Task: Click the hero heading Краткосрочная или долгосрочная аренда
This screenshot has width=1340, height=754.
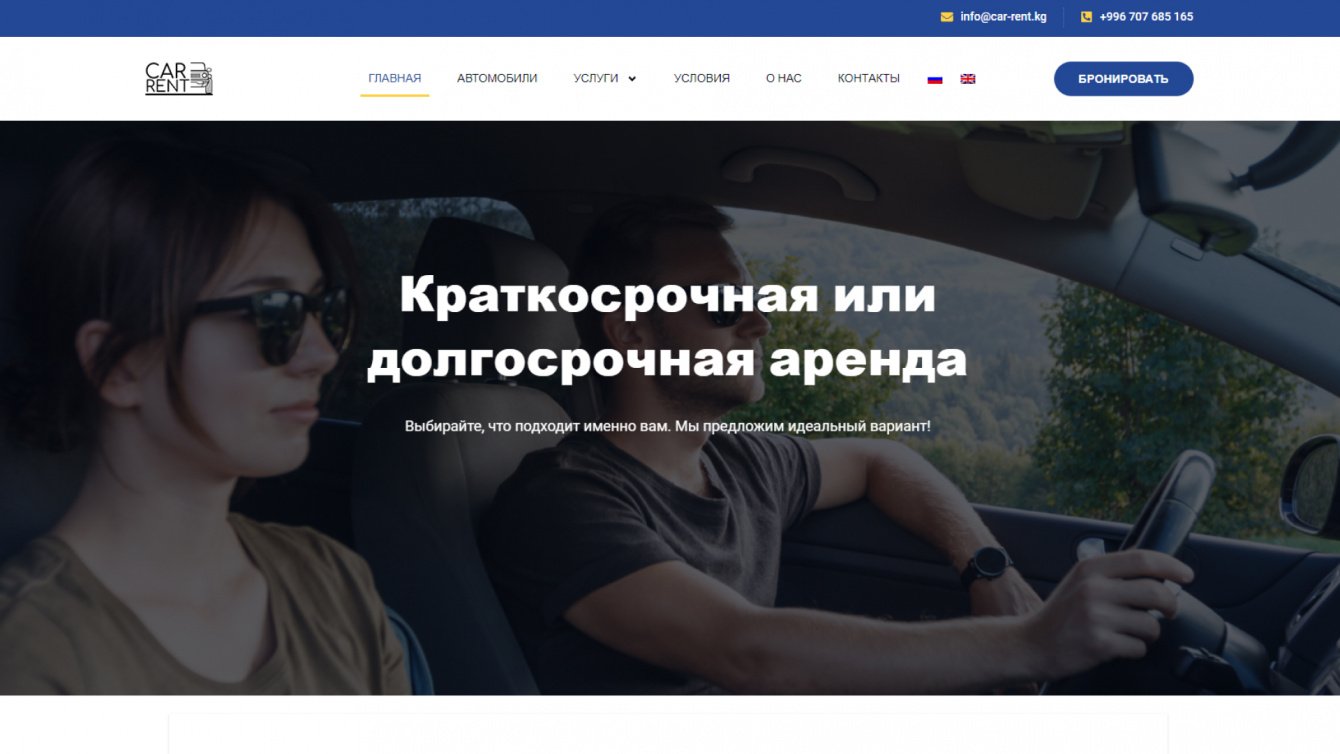Action: 667,328
